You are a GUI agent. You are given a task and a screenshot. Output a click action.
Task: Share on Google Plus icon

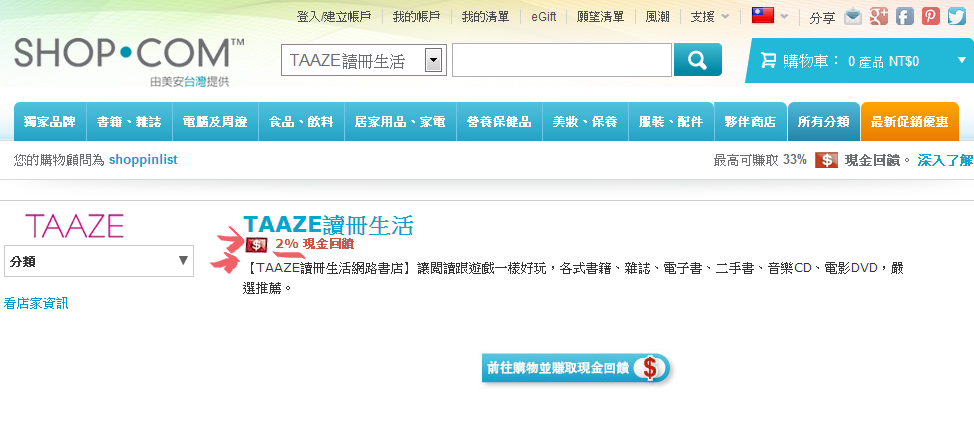pyautogui.click(x=878, y=17)
